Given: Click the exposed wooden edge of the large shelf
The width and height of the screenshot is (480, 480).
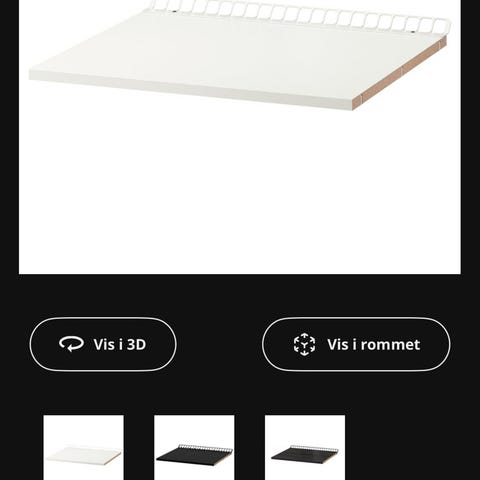Looking at the screenshot, I should coord(400,73).
